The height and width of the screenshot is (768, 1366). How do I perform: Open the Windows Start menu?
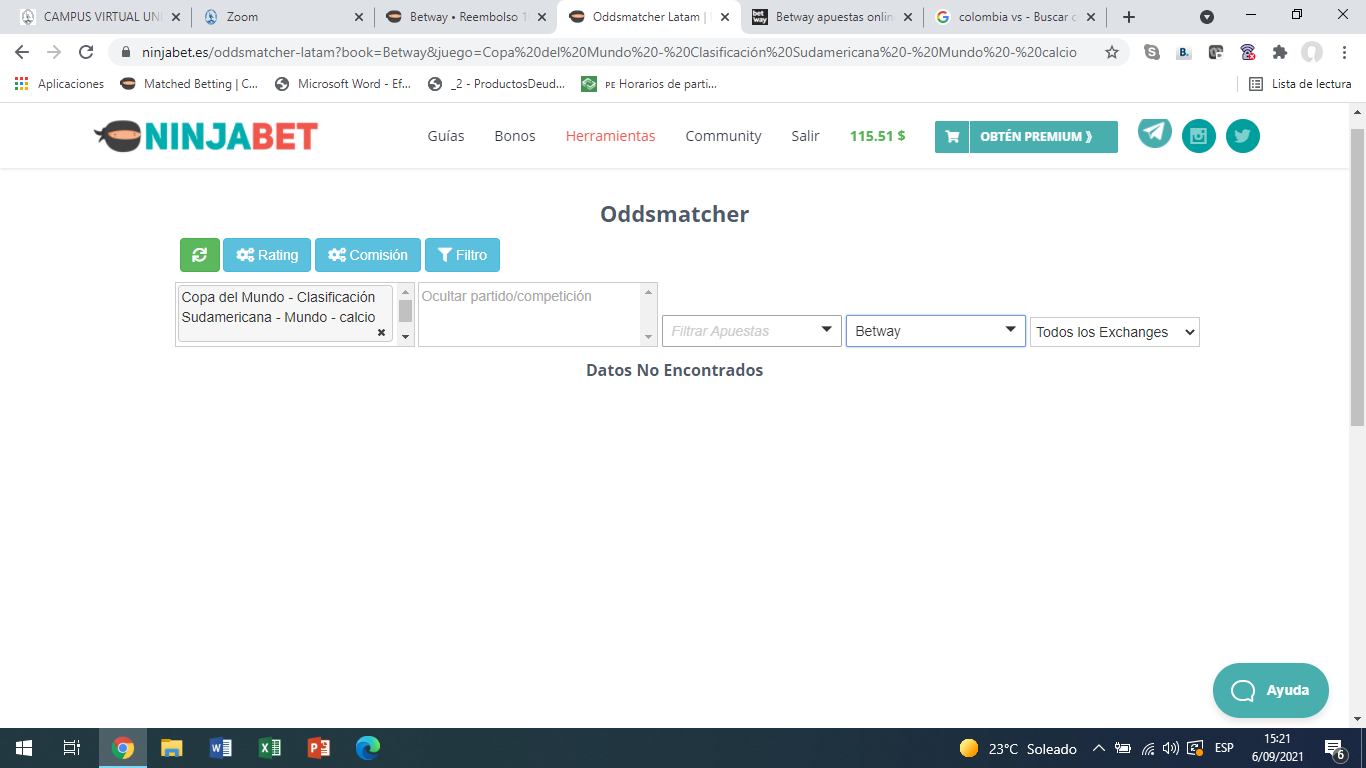pos(24,748)
